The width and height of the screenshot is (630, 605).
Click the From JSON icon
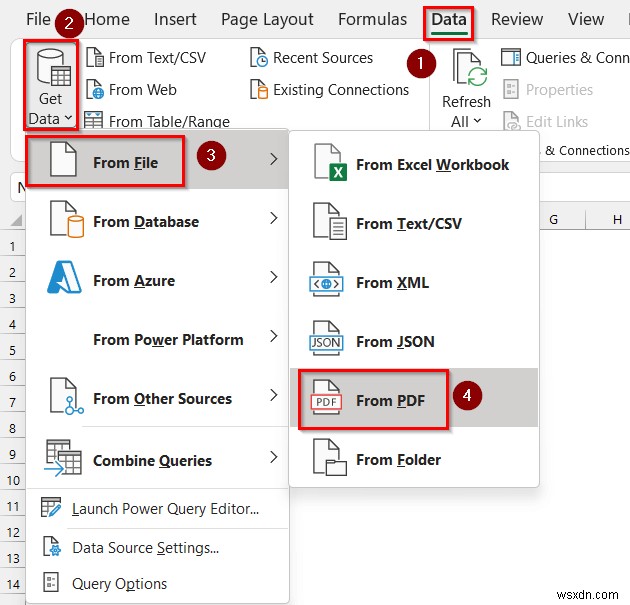[326, 338]
